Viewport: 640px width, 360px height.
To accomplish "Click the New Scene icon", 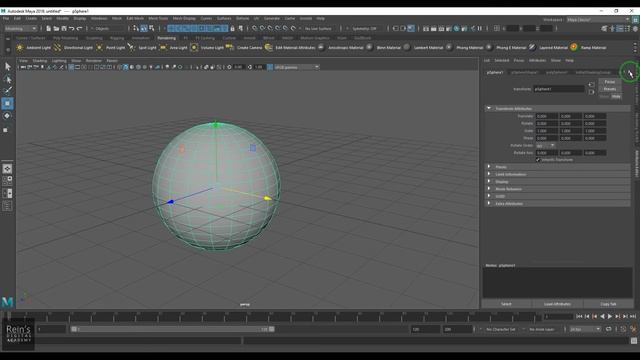I will 48,29.
